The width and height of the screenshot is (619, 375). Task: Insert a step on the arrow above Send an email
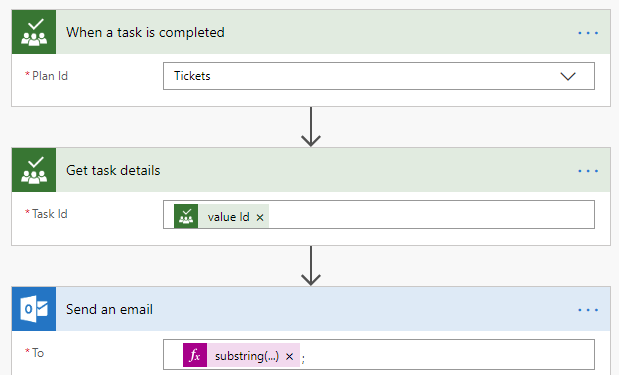(311, 266)
